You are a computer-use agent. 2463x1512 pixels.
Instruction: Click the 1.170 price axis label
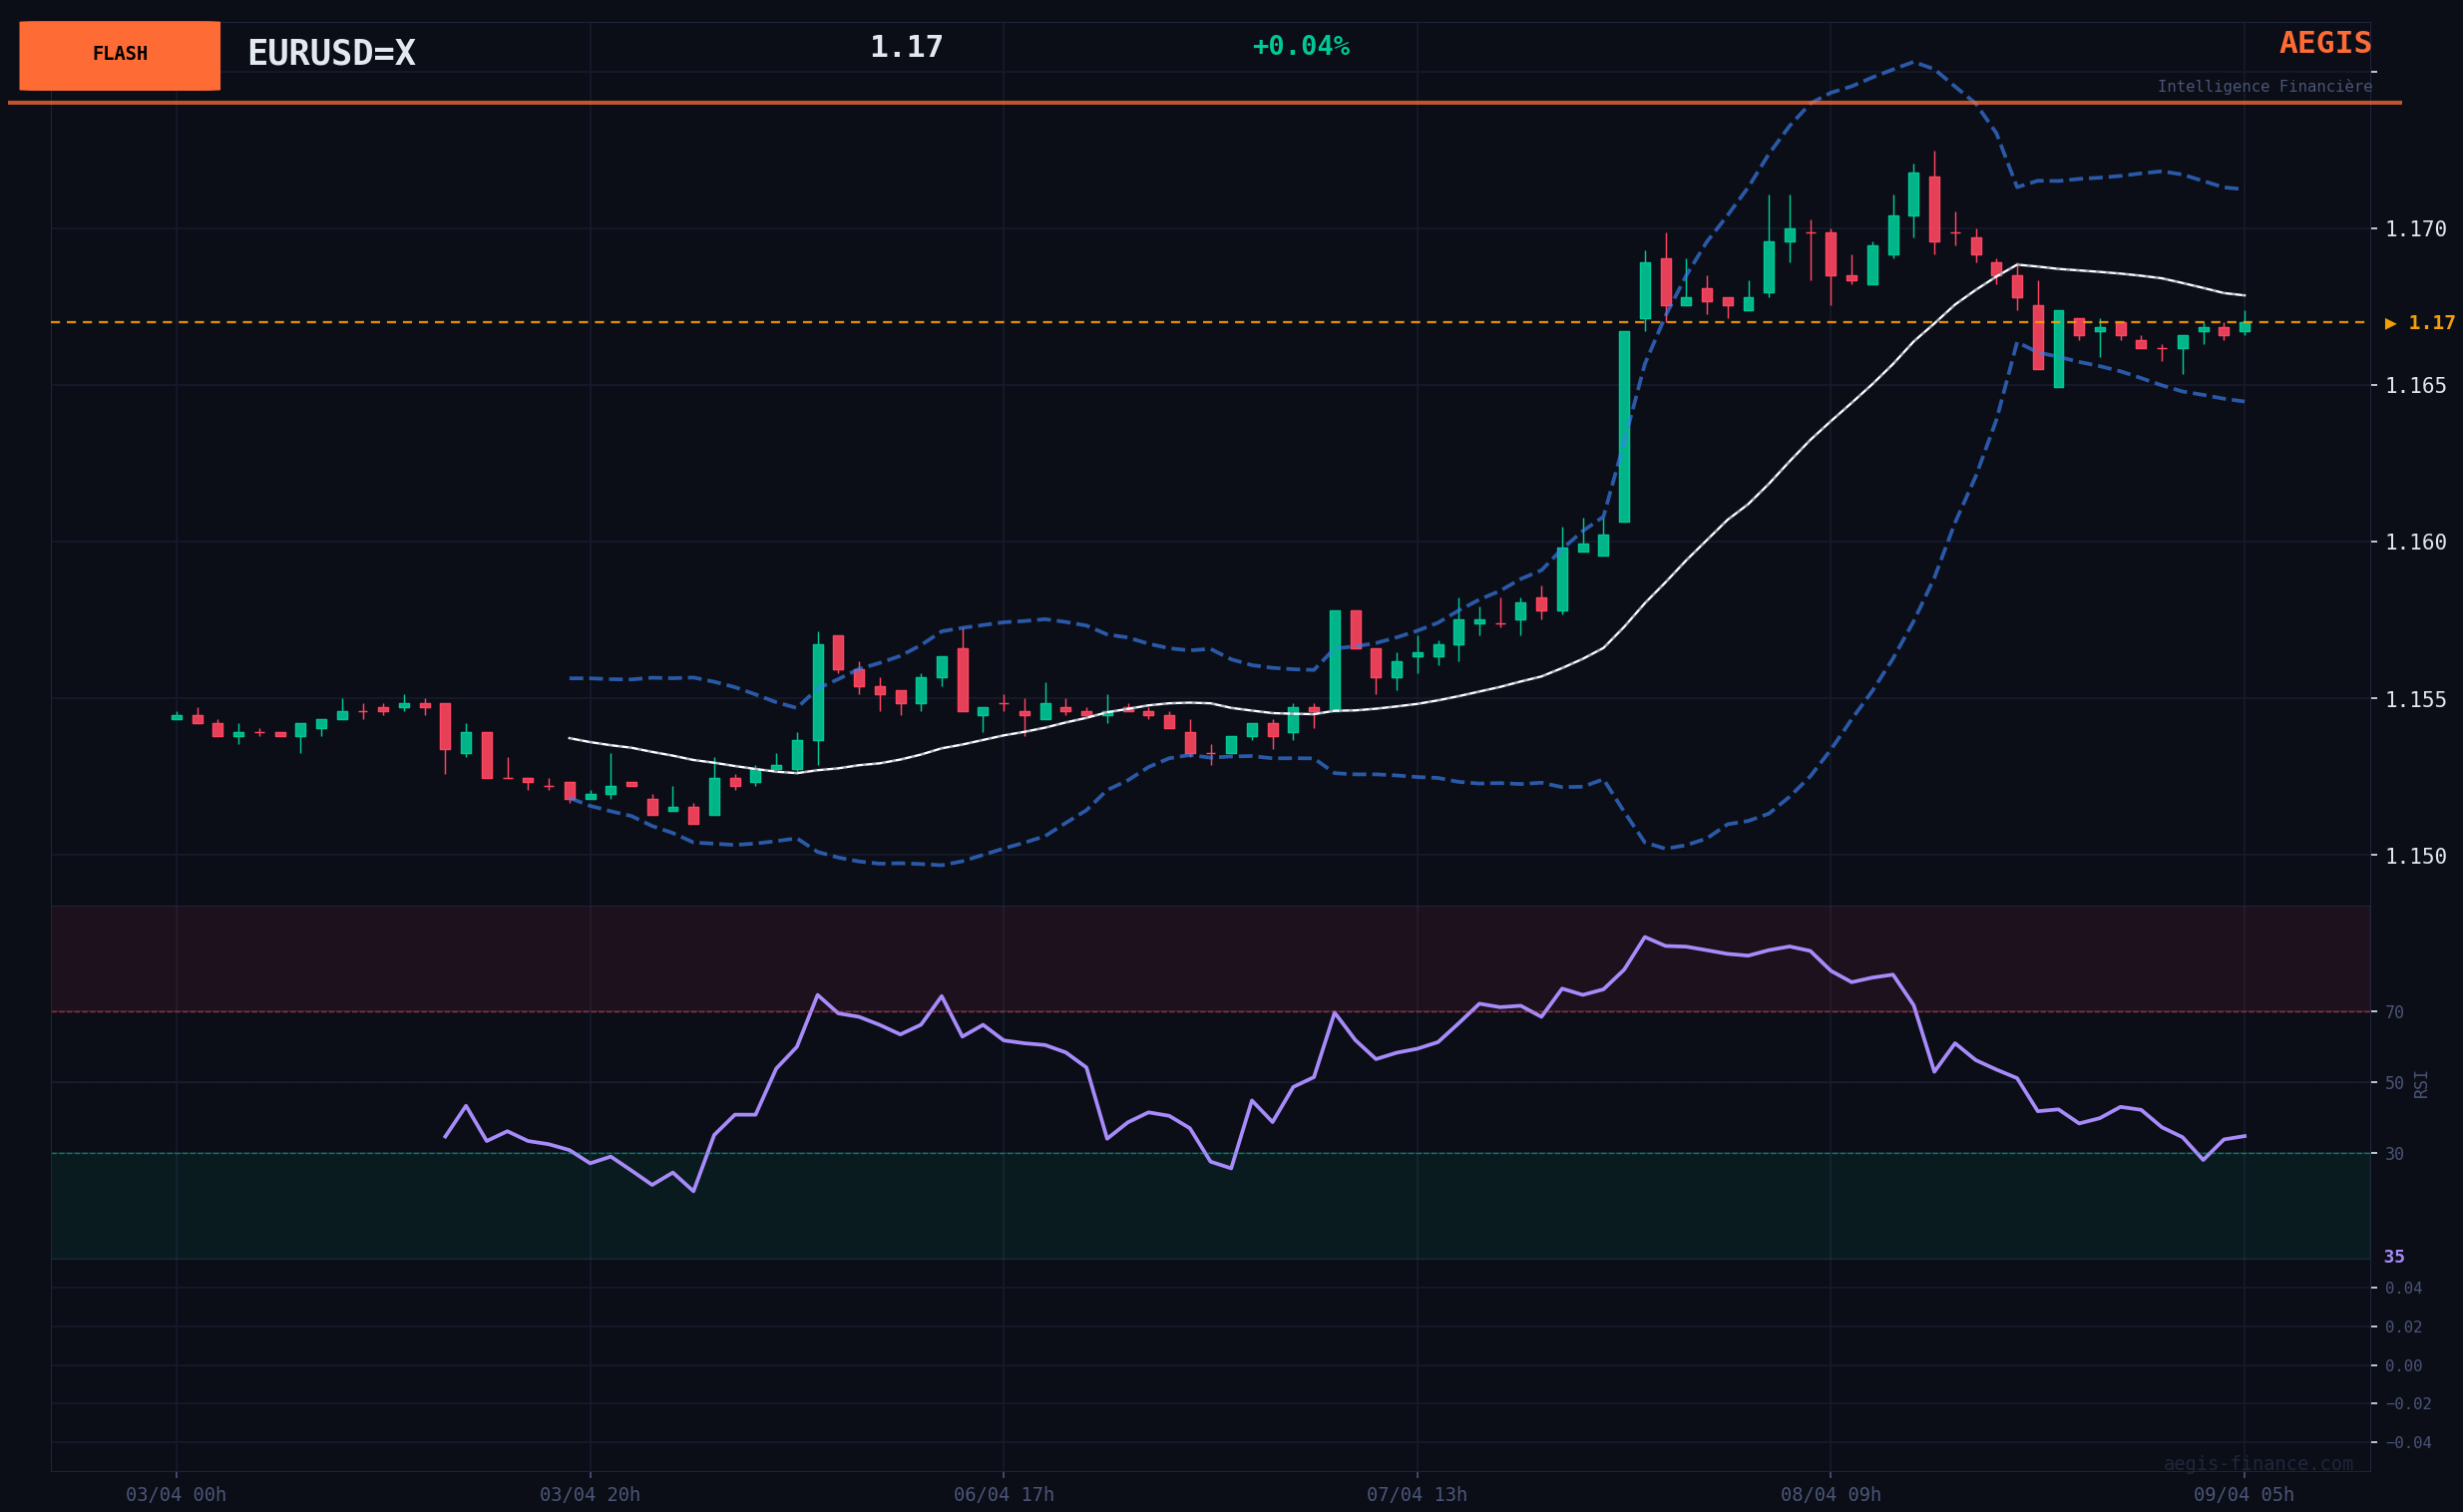coord(2415,229)
